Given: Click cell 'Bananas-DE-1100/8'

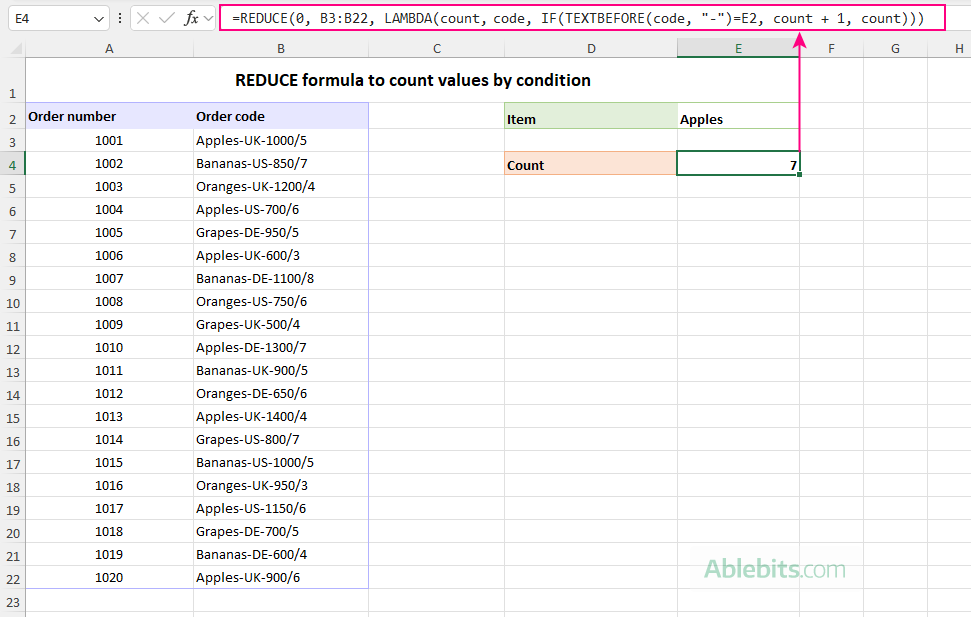Looking at the screenshot, I should tap(281, 279).
